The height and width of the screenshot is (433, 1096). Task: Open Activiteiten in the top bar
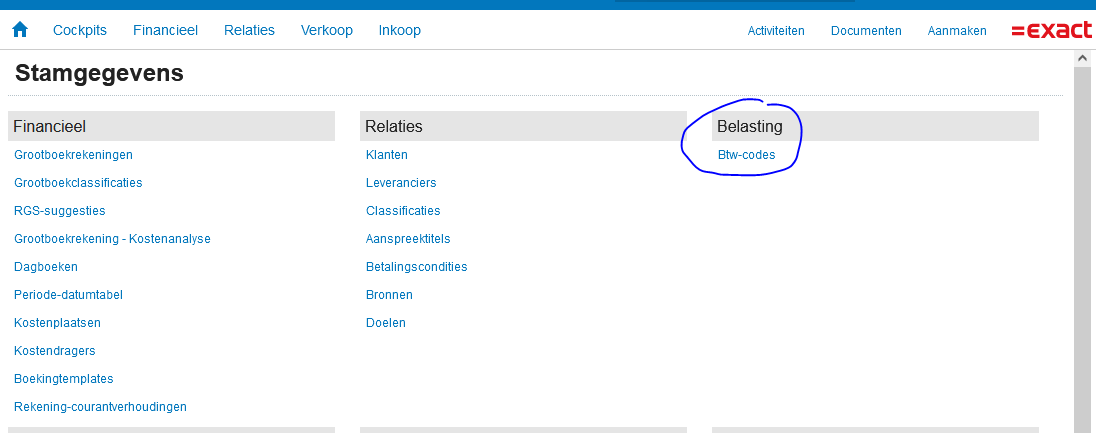pos(776,31)
